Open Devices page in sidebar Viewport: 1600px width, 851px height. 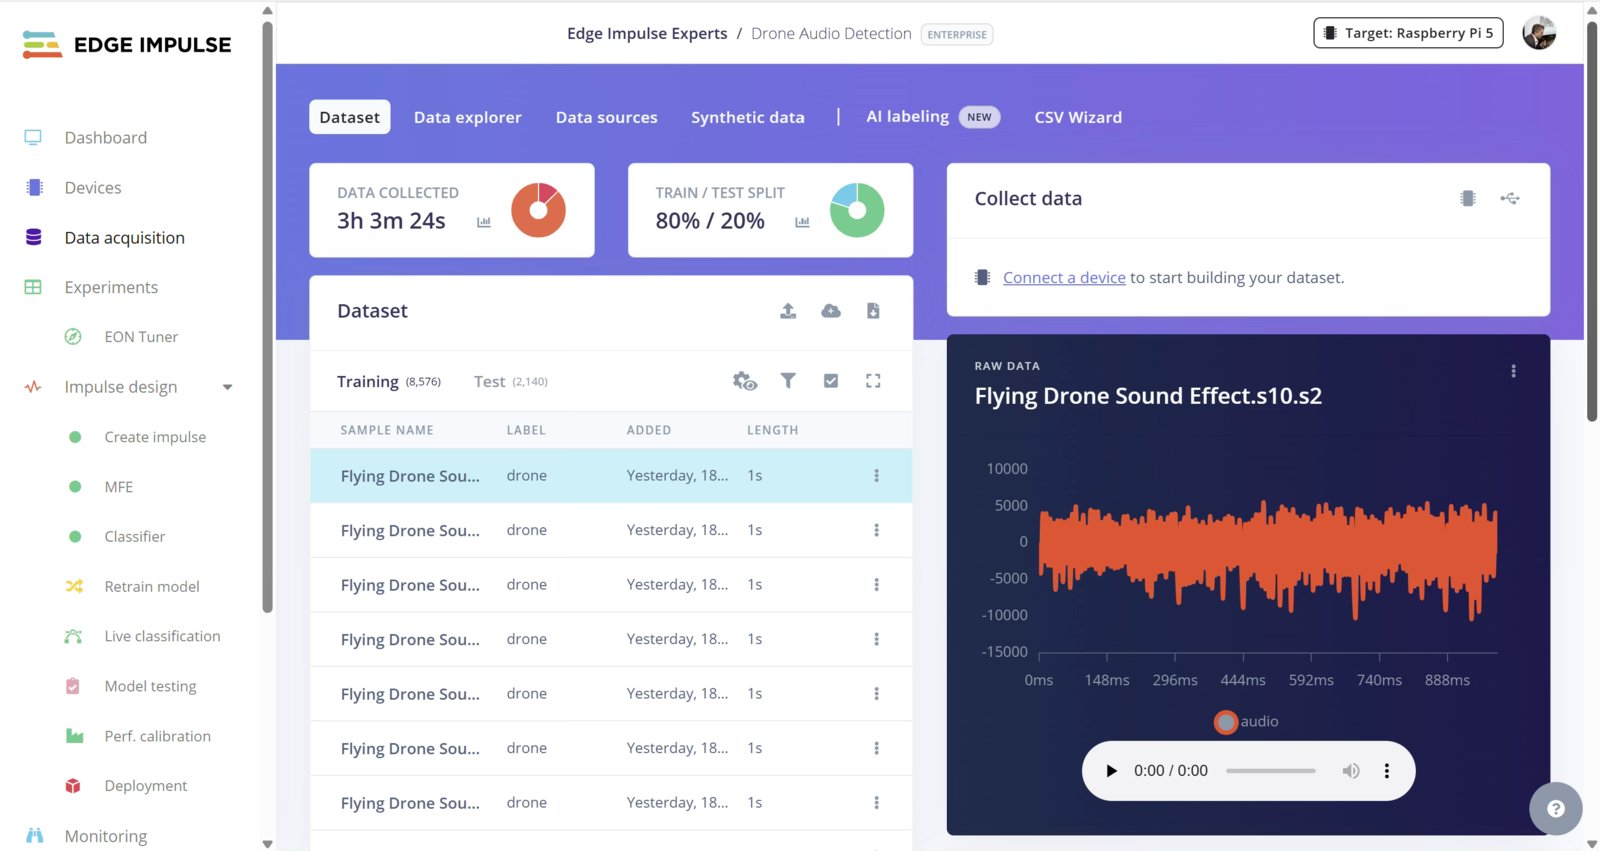93,188
